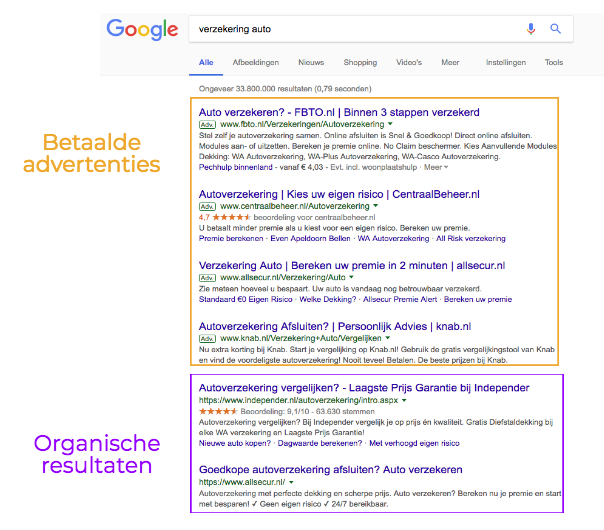The image size is (604, 530).
Task: Click the www.centraalbeheer.nl/Autoverzekering URL text
Action: click(x=295, y=206)
